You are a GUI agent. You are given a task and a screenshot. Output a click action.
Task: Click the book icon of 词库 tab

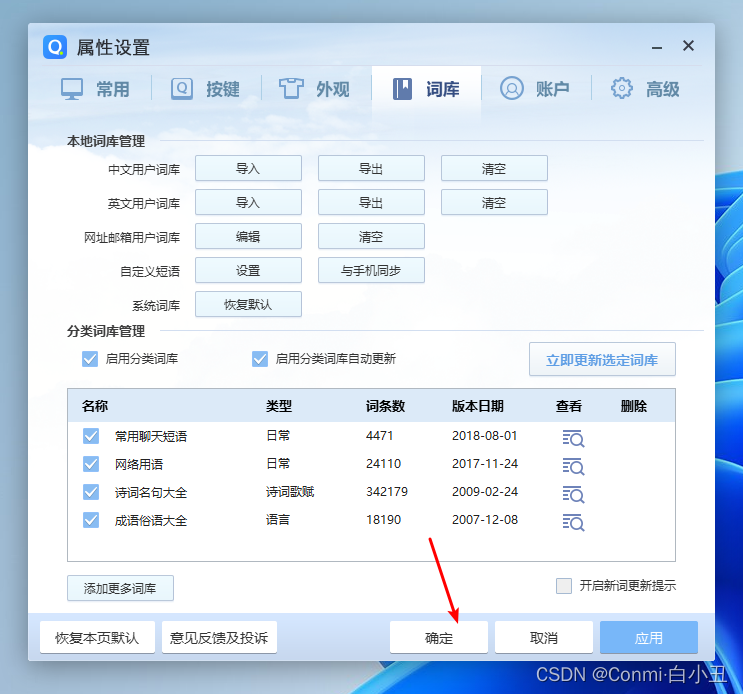402,89
